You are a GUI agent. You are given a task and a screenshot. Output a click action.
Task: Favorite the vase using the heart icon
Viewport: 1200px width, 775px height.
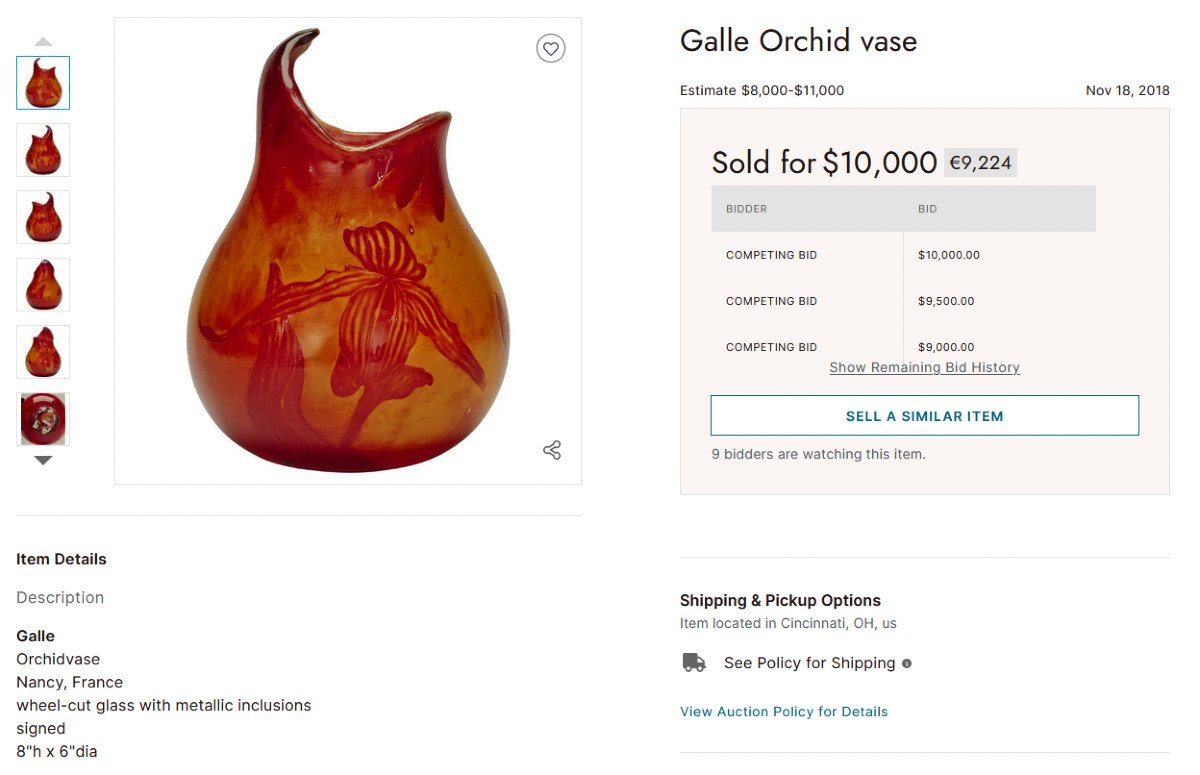coord(551,48)
